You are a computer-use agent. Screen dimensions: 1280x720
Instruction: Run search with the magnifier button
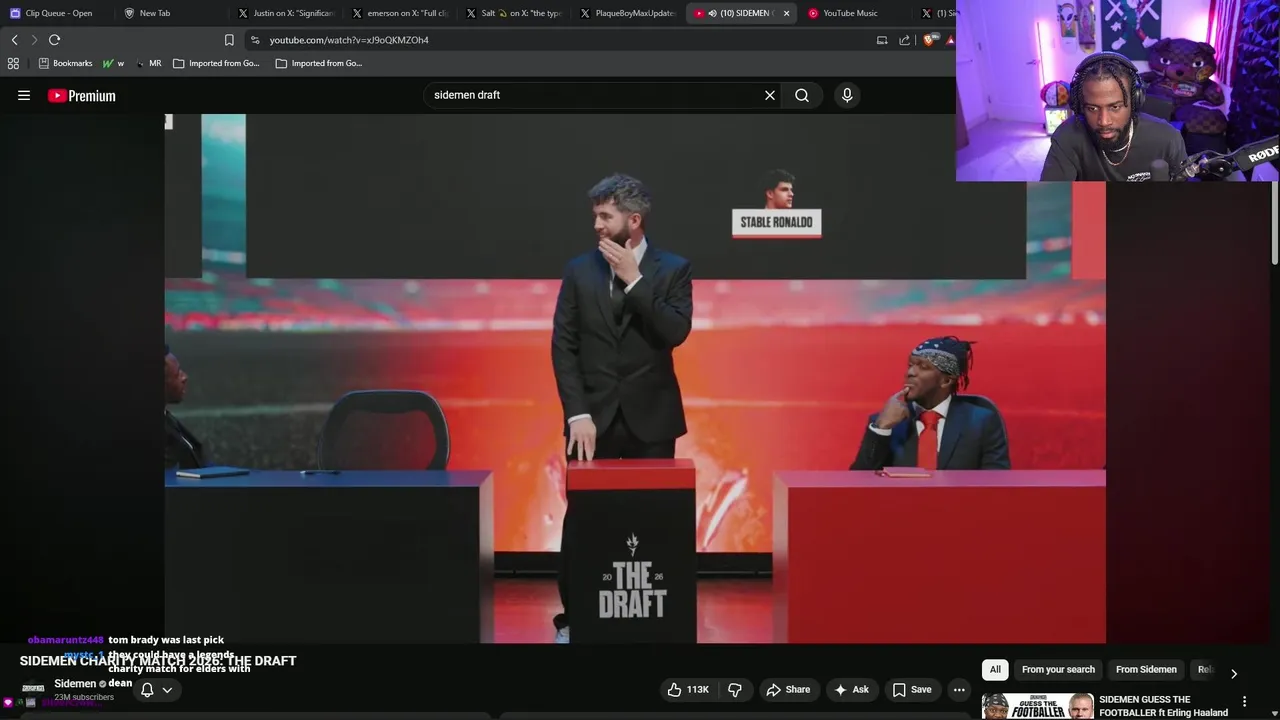pos(802,95)
